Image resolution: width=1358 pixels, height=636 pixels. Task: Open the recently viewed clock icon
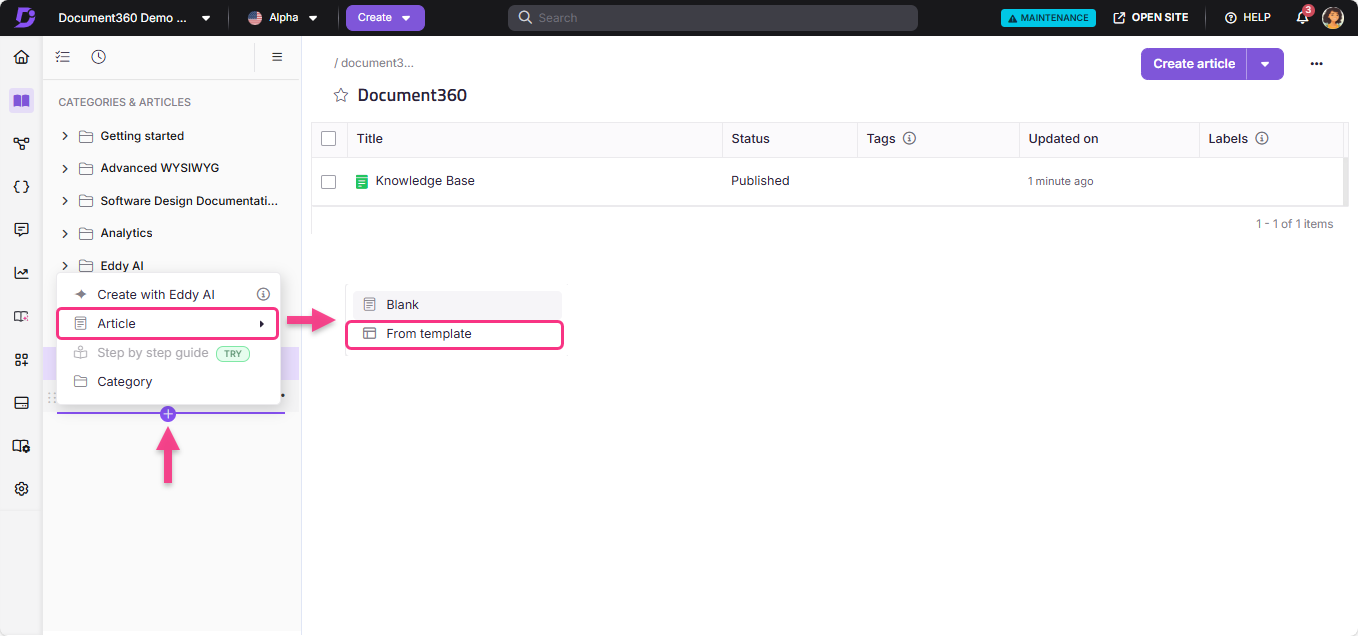(98, 56)
